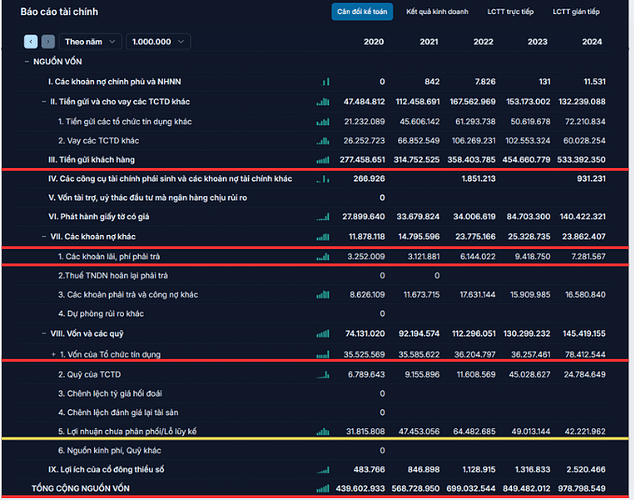The width and height of the screenshot is (634, 500).
Task: Go to next period with right arrow
Action: pos(46,42)
